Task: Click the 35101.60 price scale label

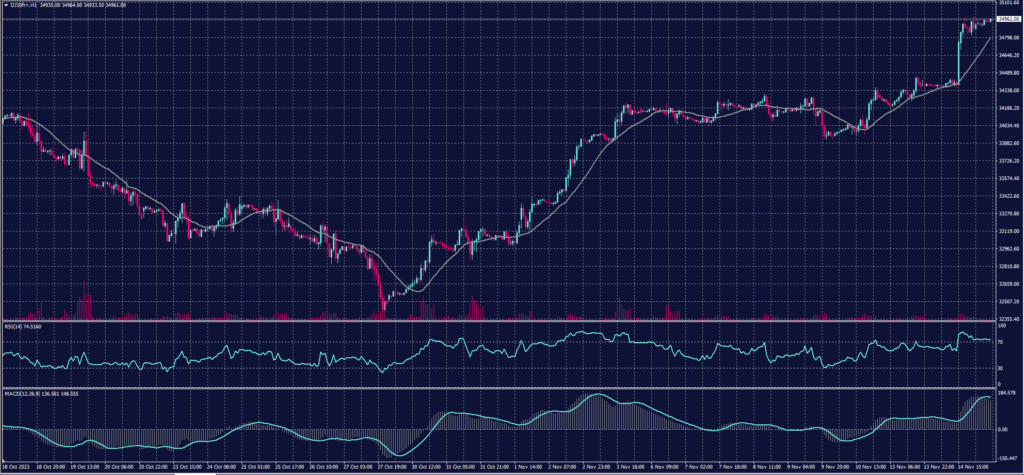Action: [x=1007, y=4]
